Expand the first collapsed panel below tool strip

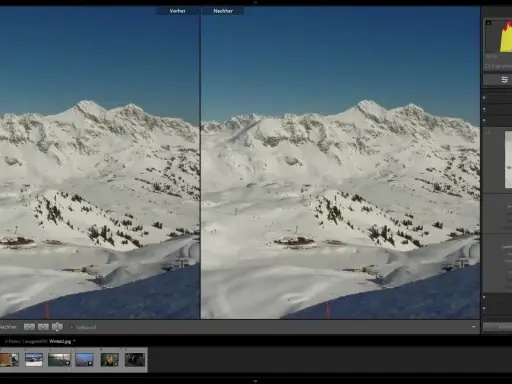click(x=484, y=98)
